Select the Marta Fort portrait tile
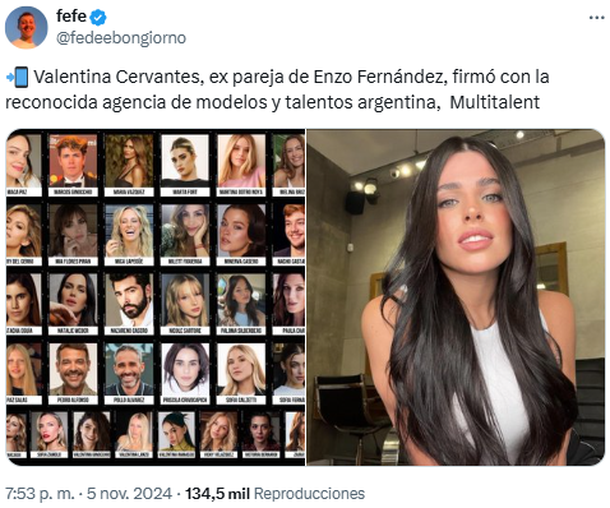The height and width of the screenshot is (508, 610). point(185,165)
